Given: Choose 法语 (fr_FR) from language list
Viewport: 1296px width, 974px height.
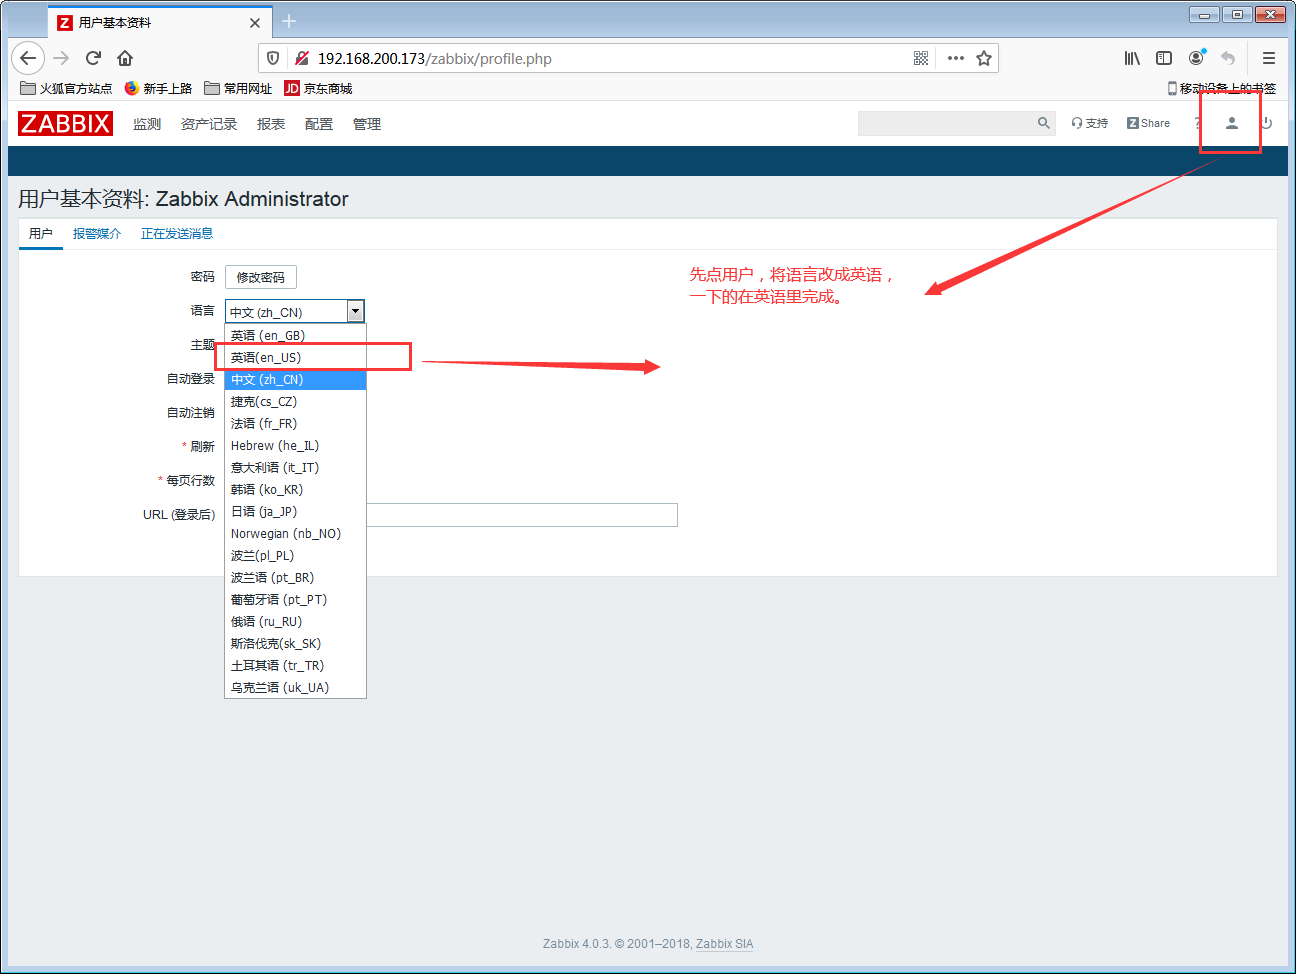Looking at the screenshot, I should [x=295, y=423].
